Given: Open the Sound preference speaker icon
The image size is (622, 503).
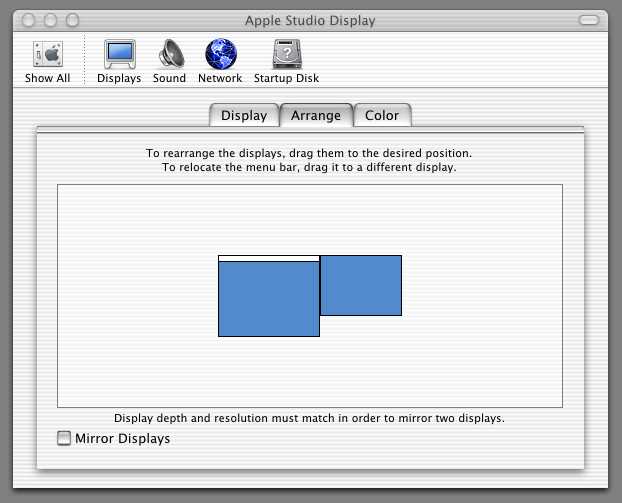Looking at the screenshot, I should pos(171,54).
